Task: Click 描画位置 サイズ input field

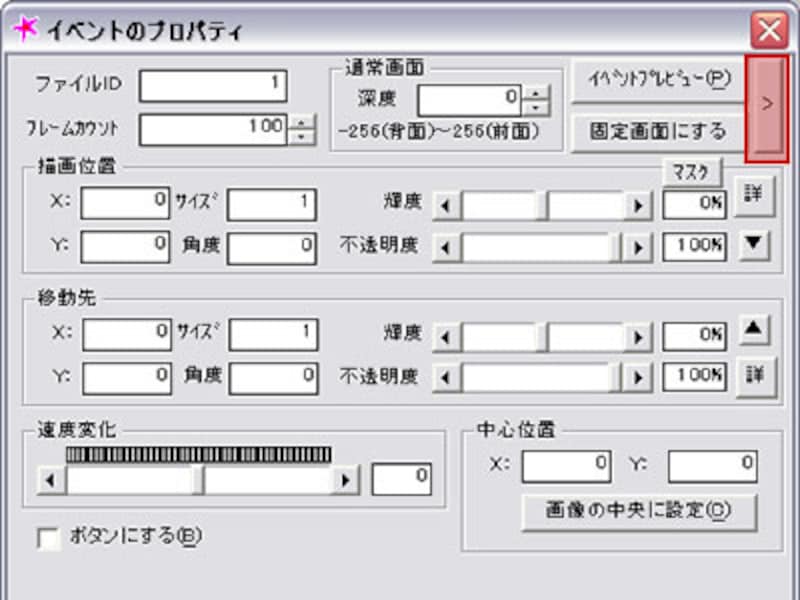Action: [x=272, y=205]
